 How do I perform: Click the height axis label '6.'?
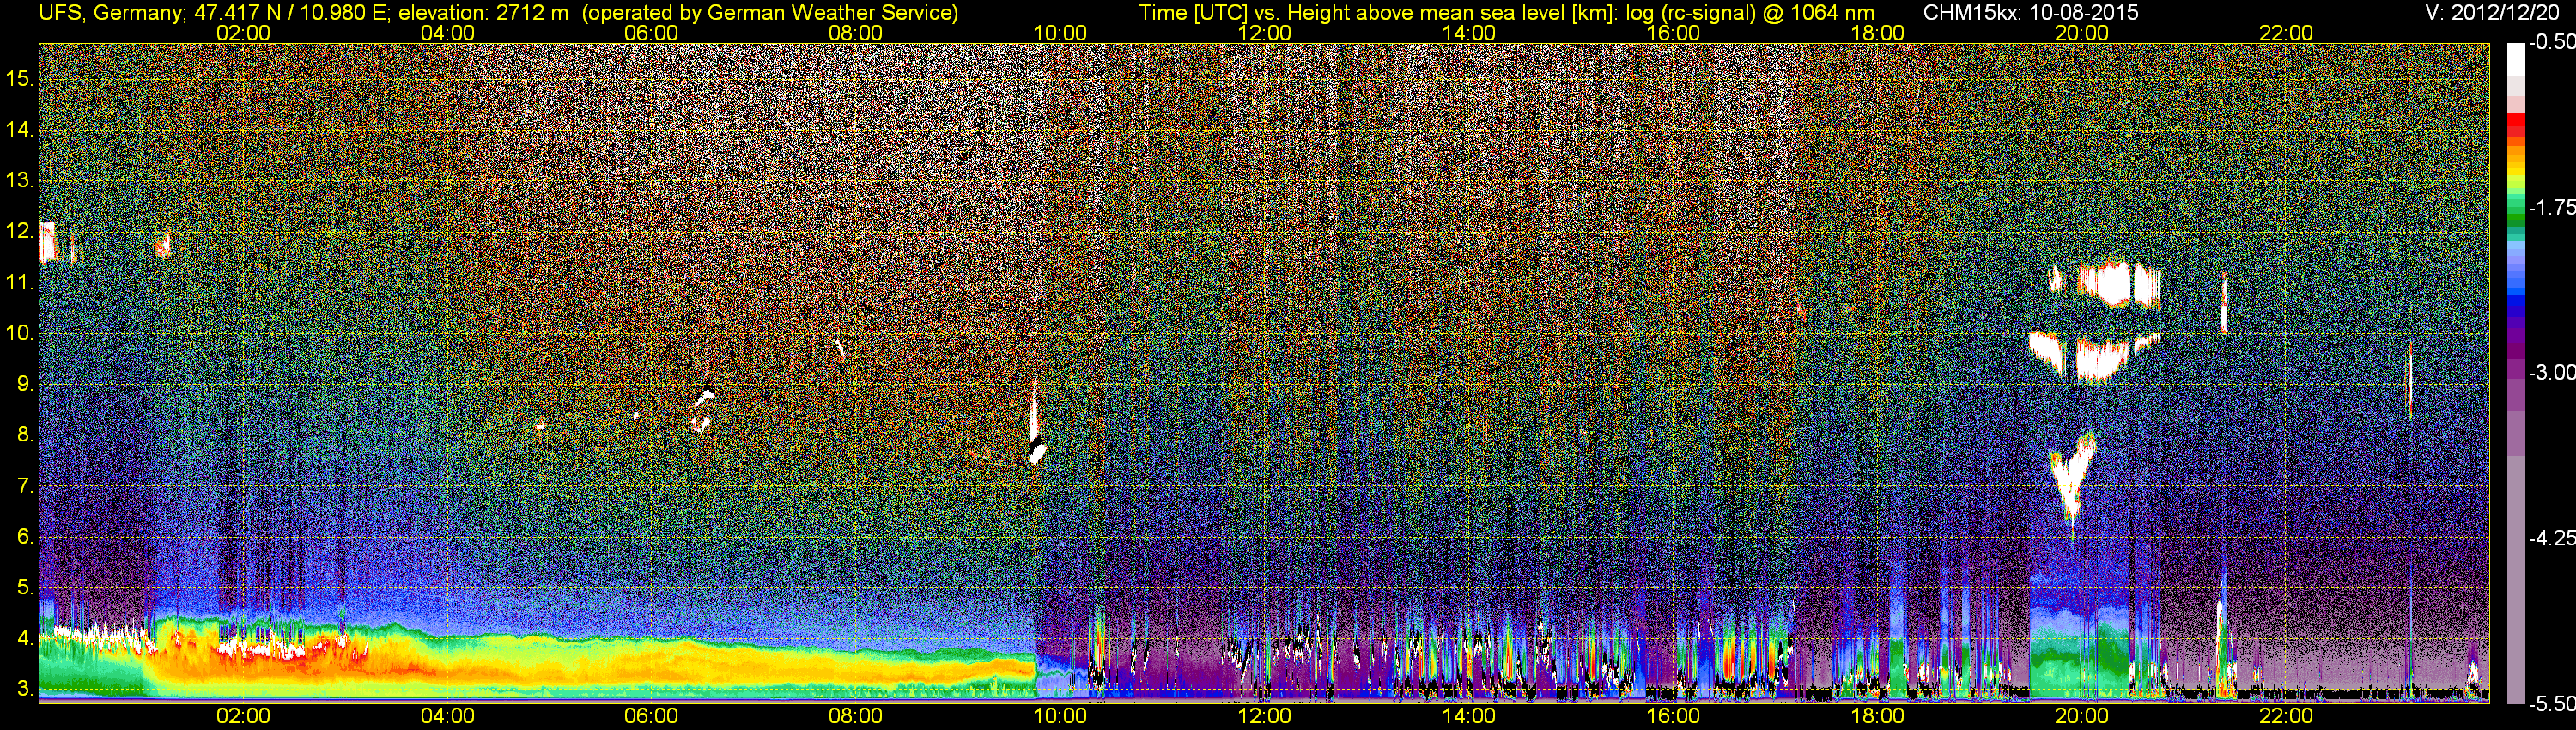pyautogui.click(x=25, y=537)
